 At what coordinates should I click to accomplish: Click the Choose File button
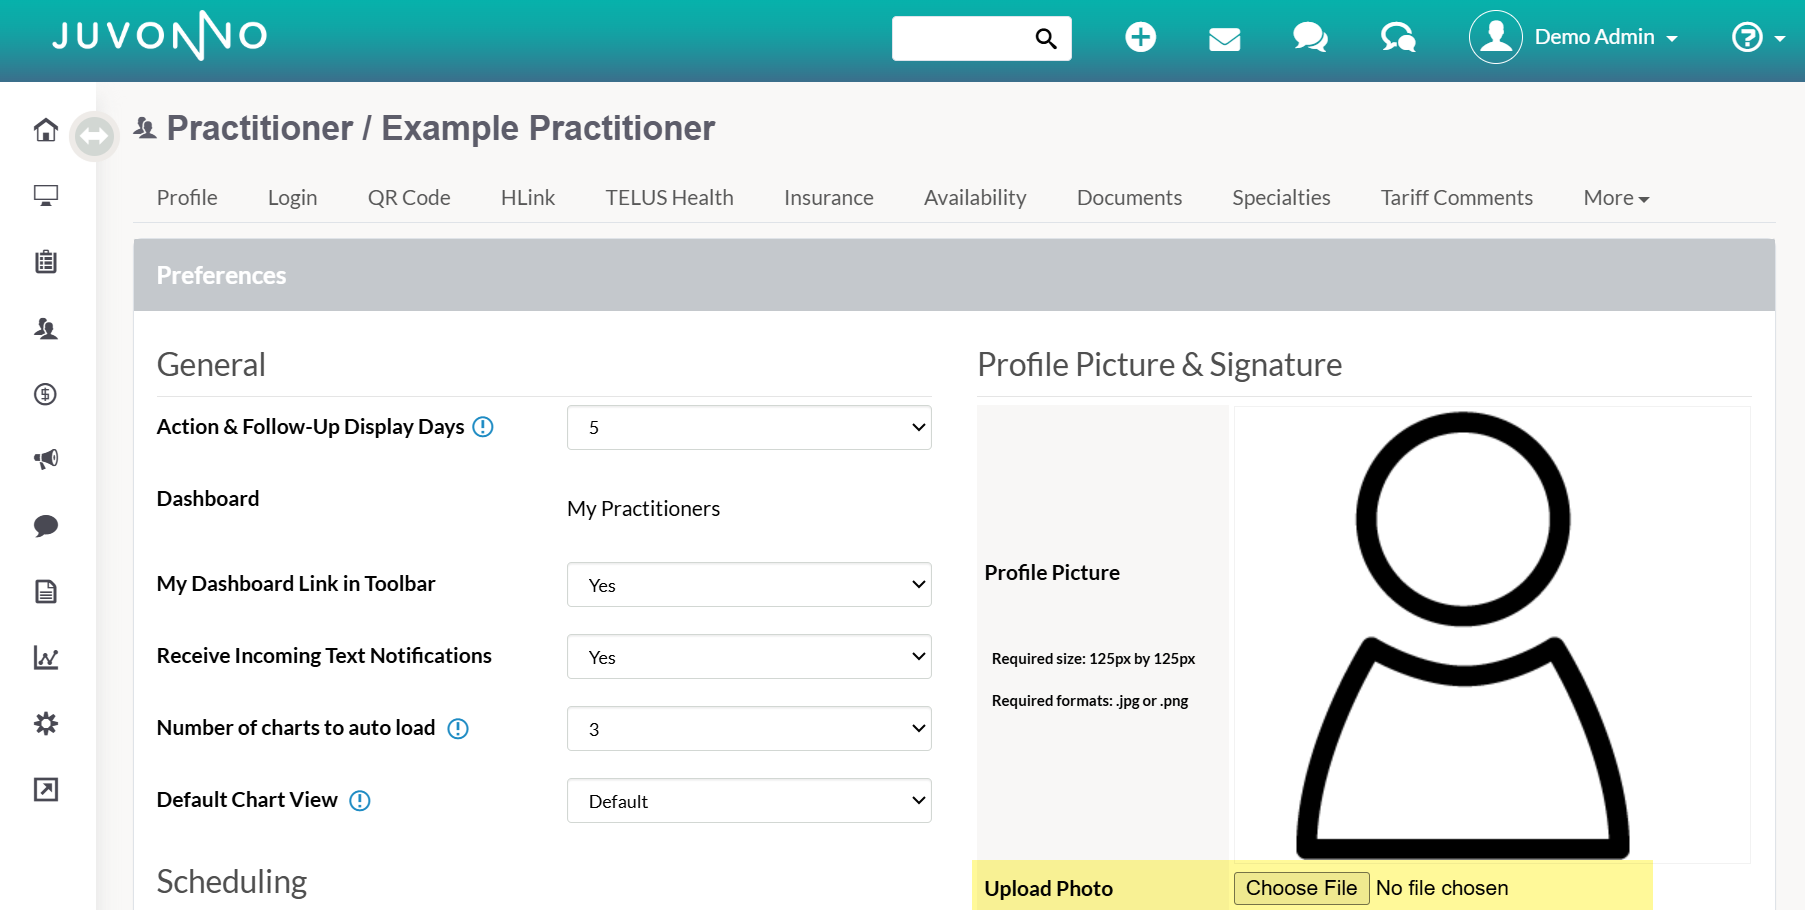point(1301,888)
